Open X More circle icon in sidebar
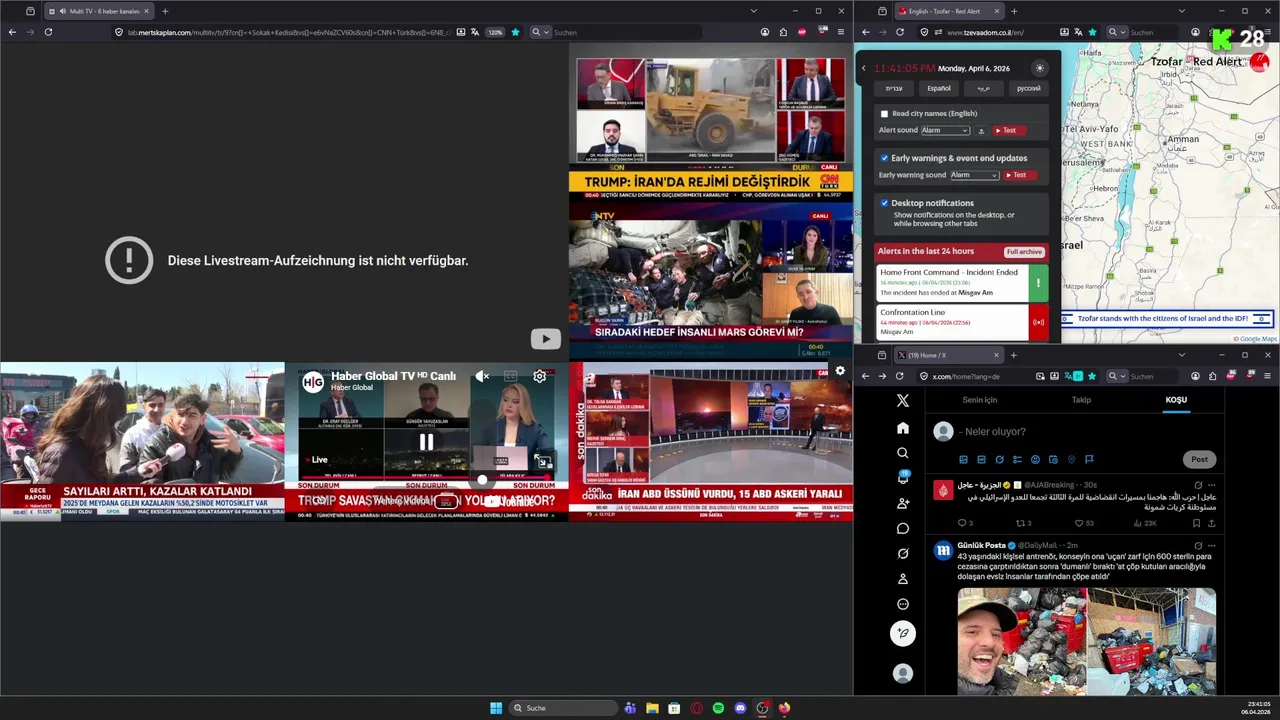Viewport: 1280px width, 720px height. (903, 604)
